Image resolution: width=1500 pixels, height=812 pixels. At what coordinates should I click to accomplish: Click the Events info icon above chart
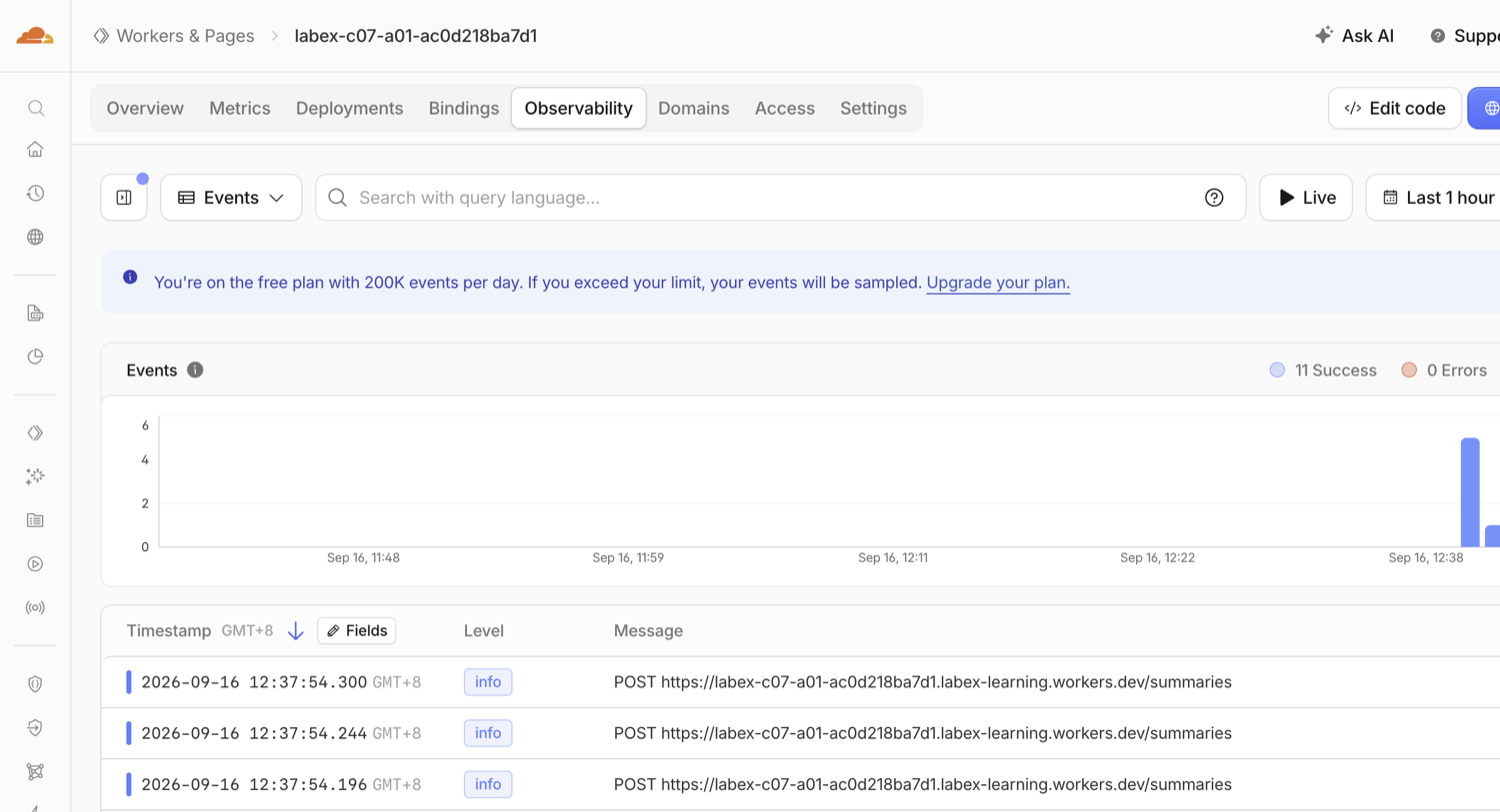195,370
